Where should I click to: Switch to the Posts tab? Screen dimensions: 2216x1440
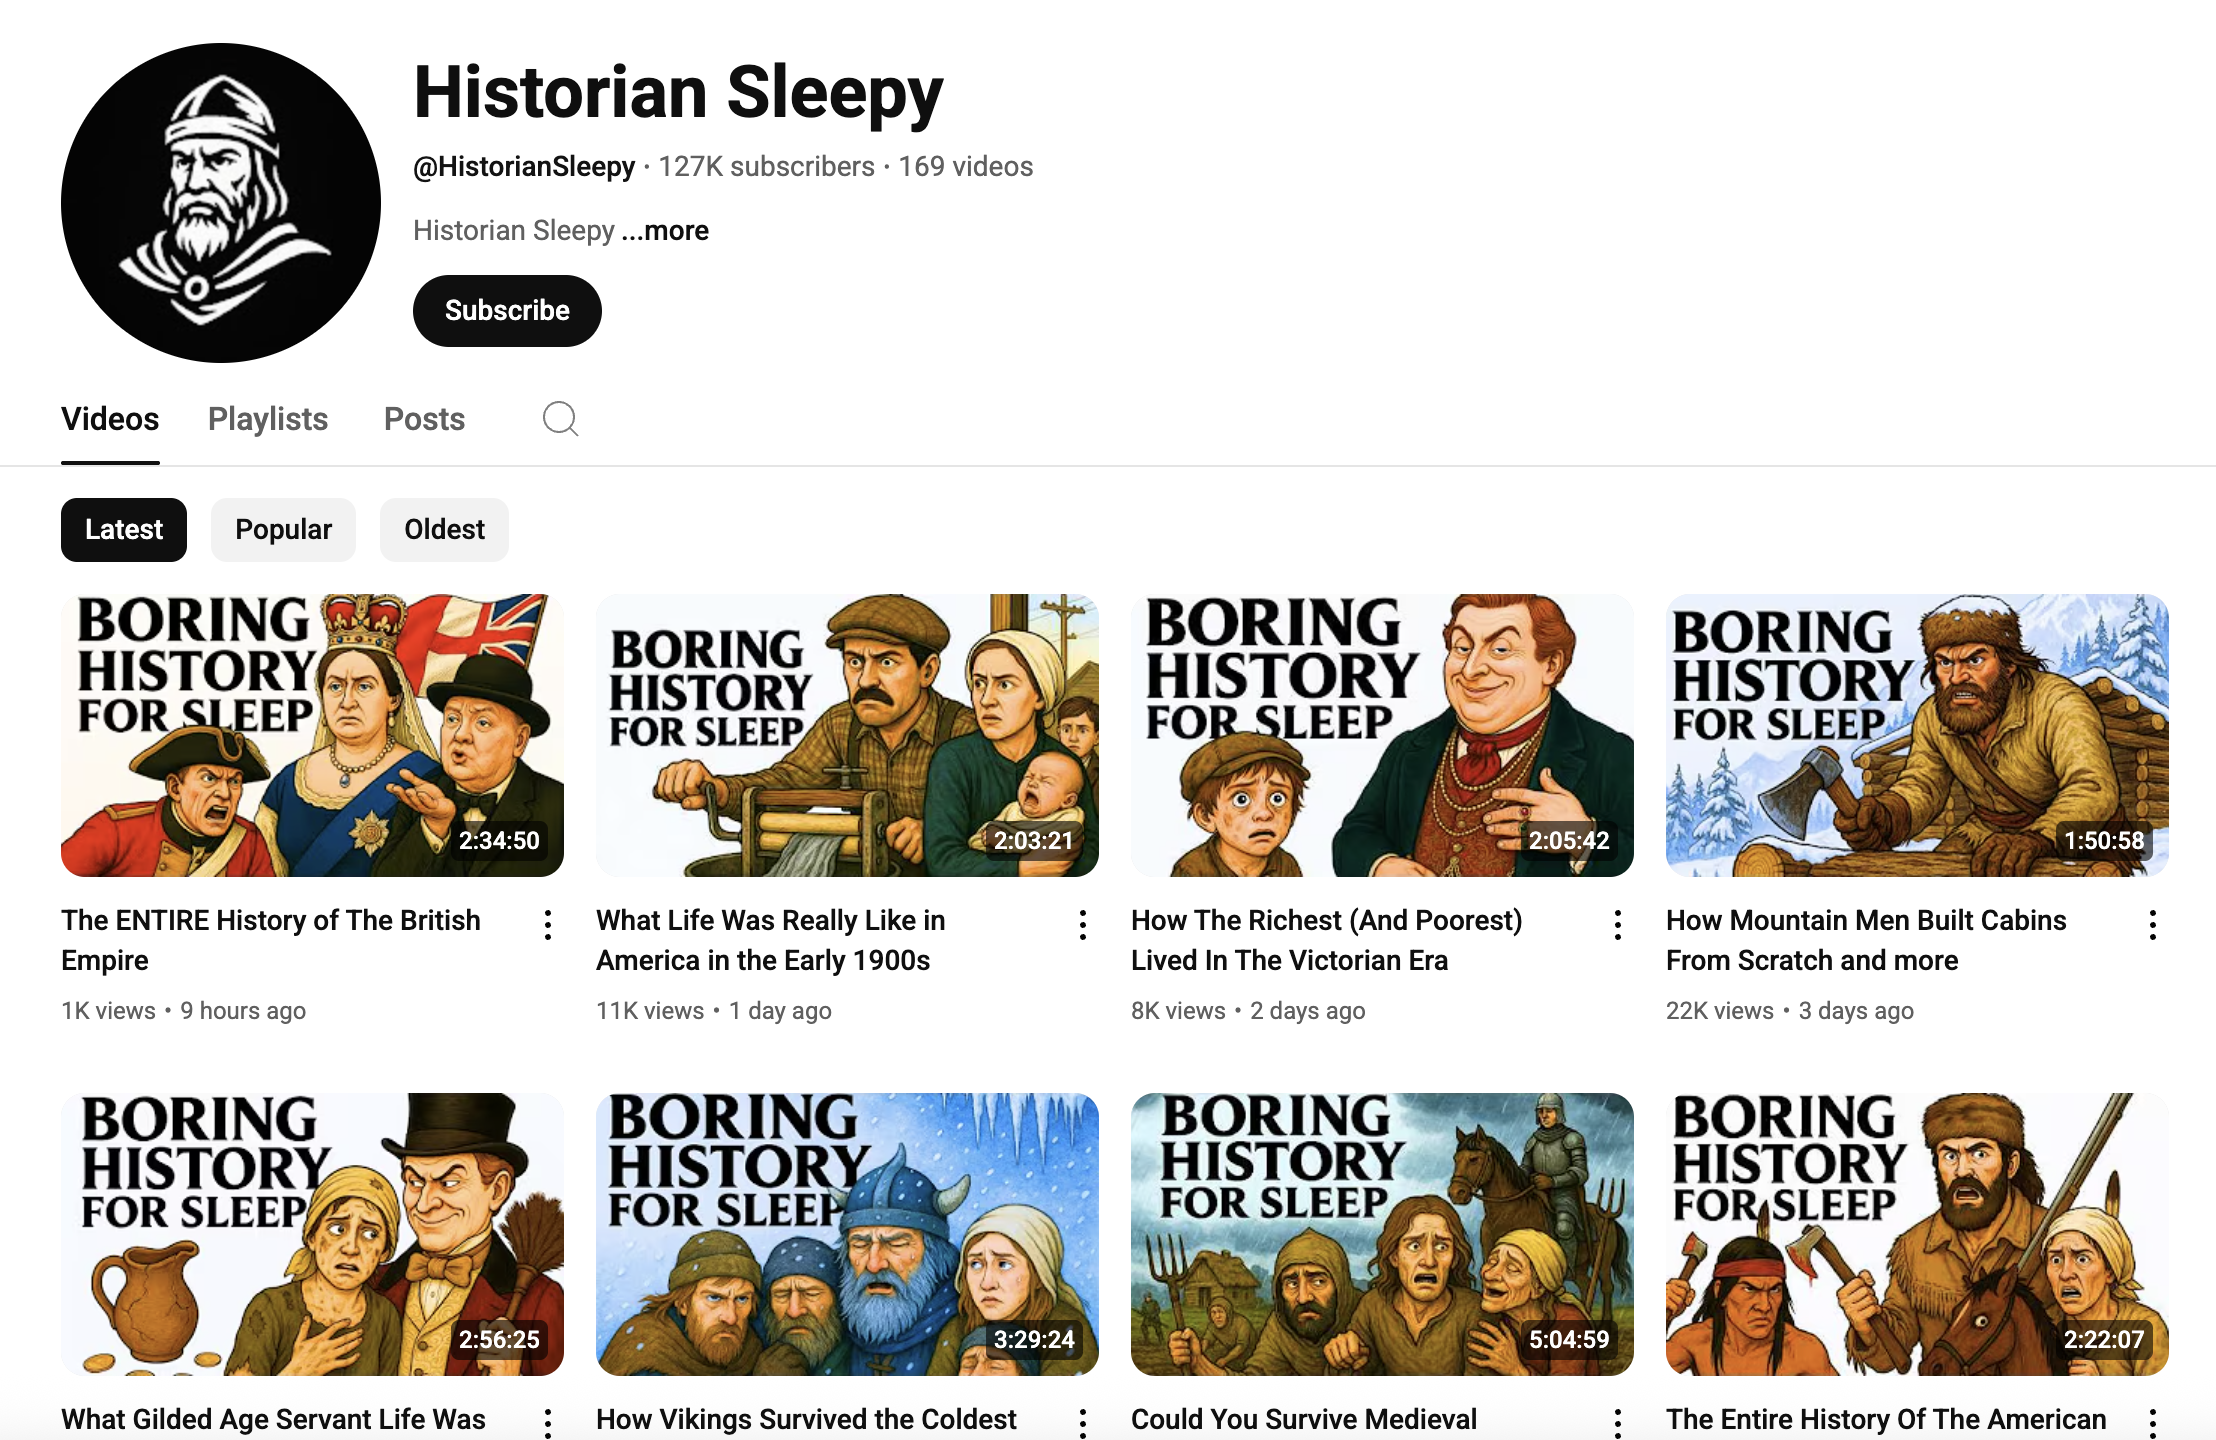425,419
